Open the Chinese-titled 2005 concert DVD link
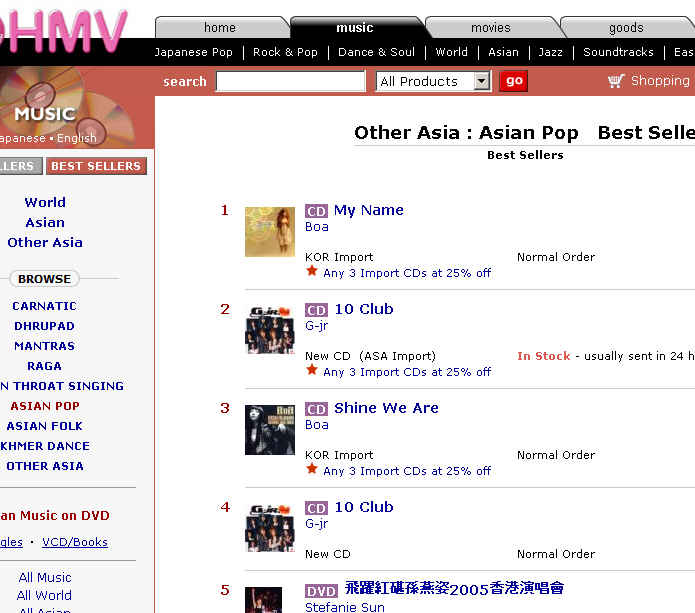The width and height of the screenshot is (695, 613). 454,589
